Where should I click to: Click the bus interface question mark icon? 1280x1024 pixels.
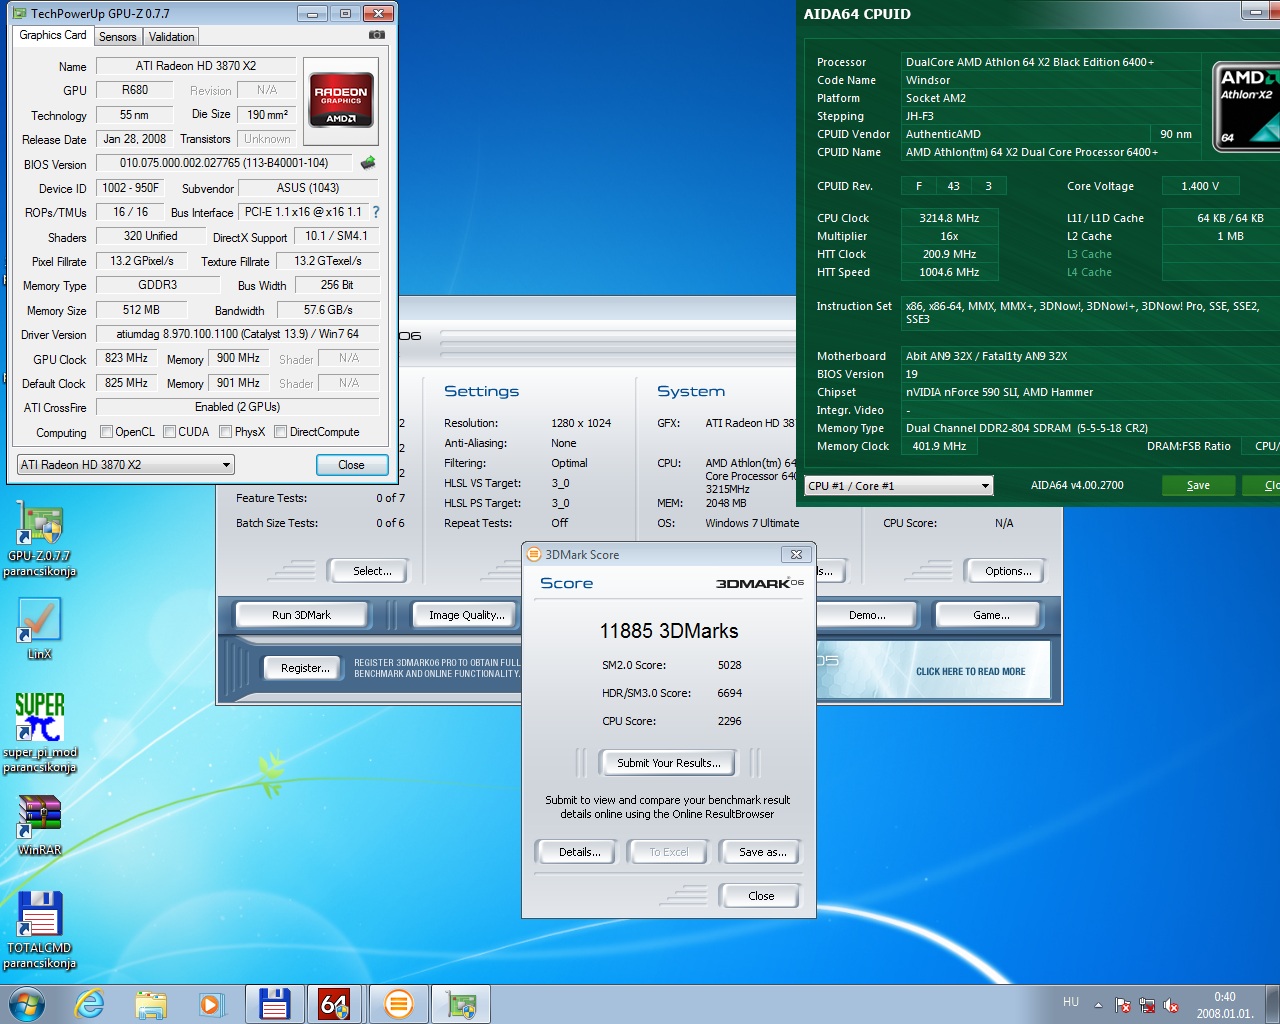376,212
